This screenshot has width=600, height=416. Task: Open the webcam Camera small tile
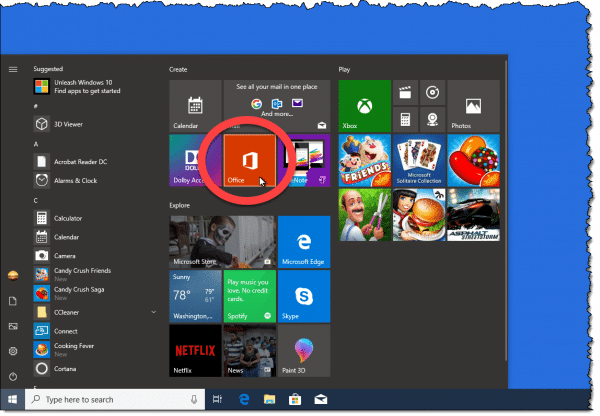pyautogui.click(x=432, y=119)
